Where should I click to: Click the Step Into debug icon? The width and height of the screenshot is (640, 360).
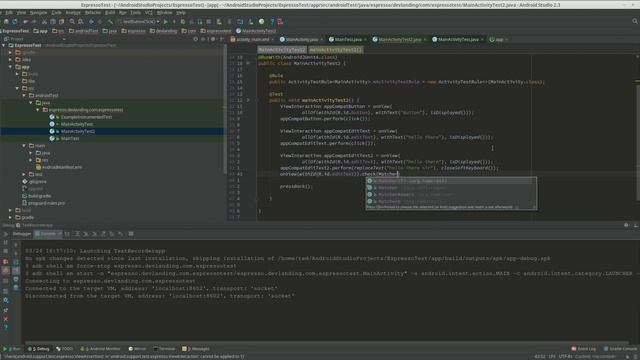point(86,234)
